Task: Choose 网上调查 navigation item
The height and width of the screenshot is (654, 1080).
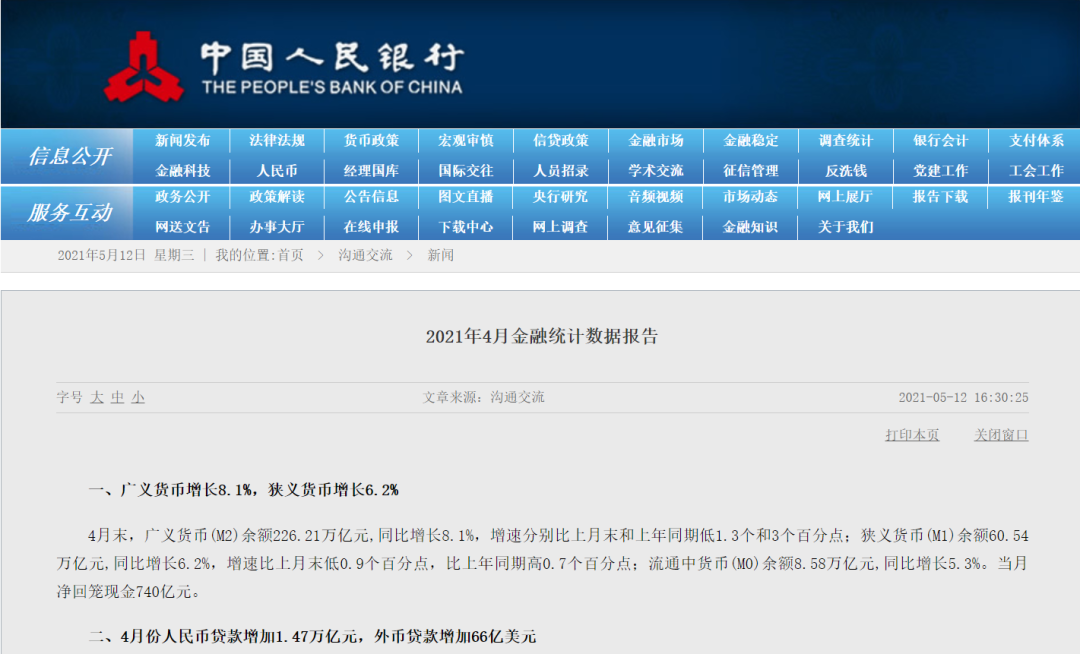Action: [x=561, y=227]
